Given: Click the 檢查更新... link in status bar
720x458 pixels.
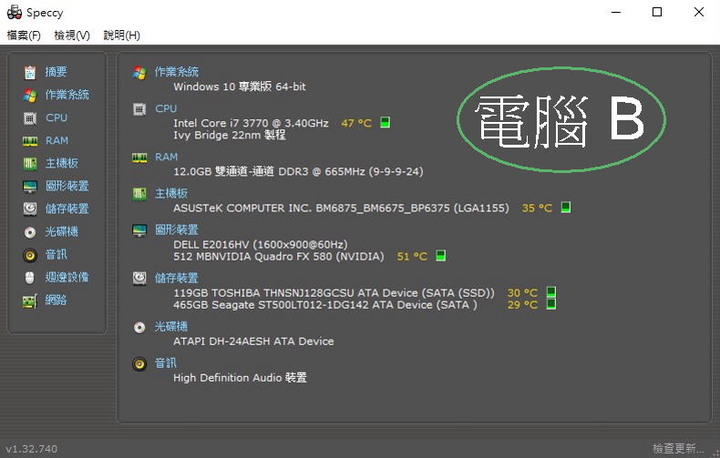Looking at the screenshot, I should coord(678,448).
